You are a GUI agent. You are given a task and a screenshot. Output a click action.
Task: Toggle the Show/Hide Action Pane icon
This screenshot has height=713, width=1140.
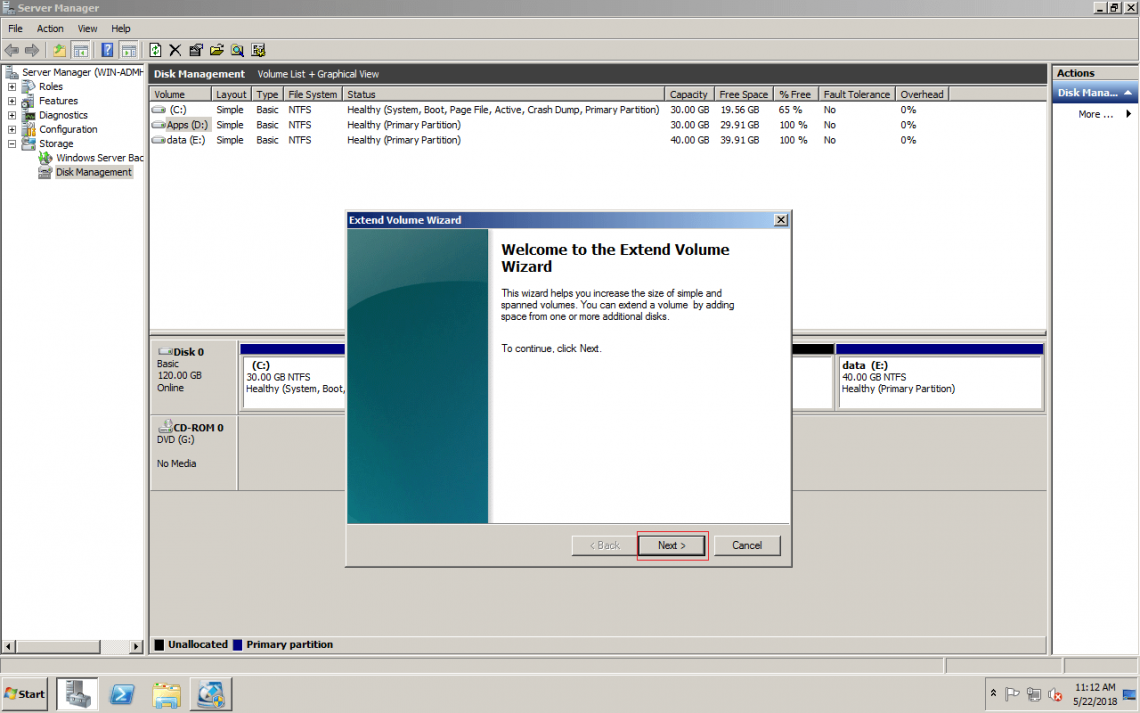tap(129, 50)
